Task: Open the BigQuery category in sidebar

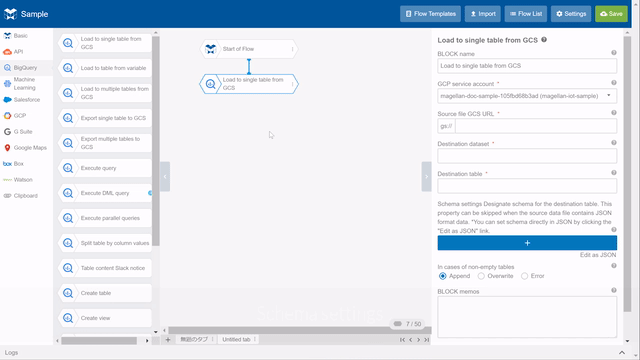Action: pos(25,68)
